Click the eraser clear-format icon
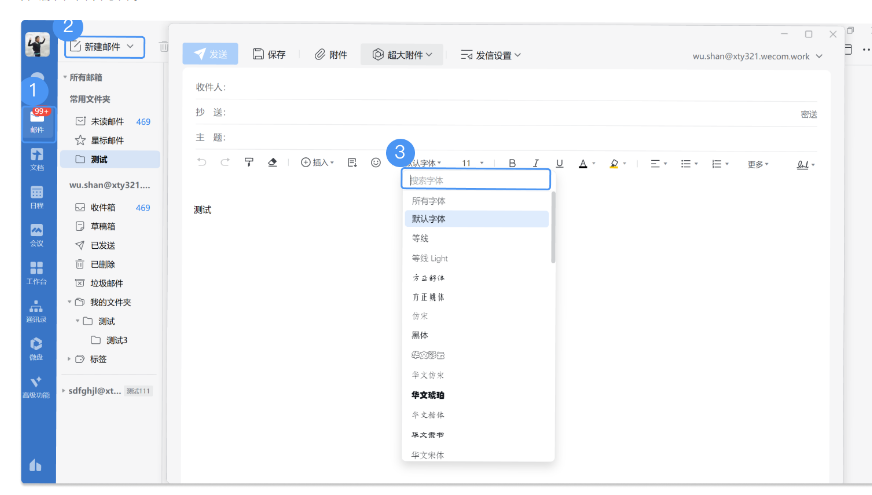The image size is (872, 495). (x=273, y=163)
